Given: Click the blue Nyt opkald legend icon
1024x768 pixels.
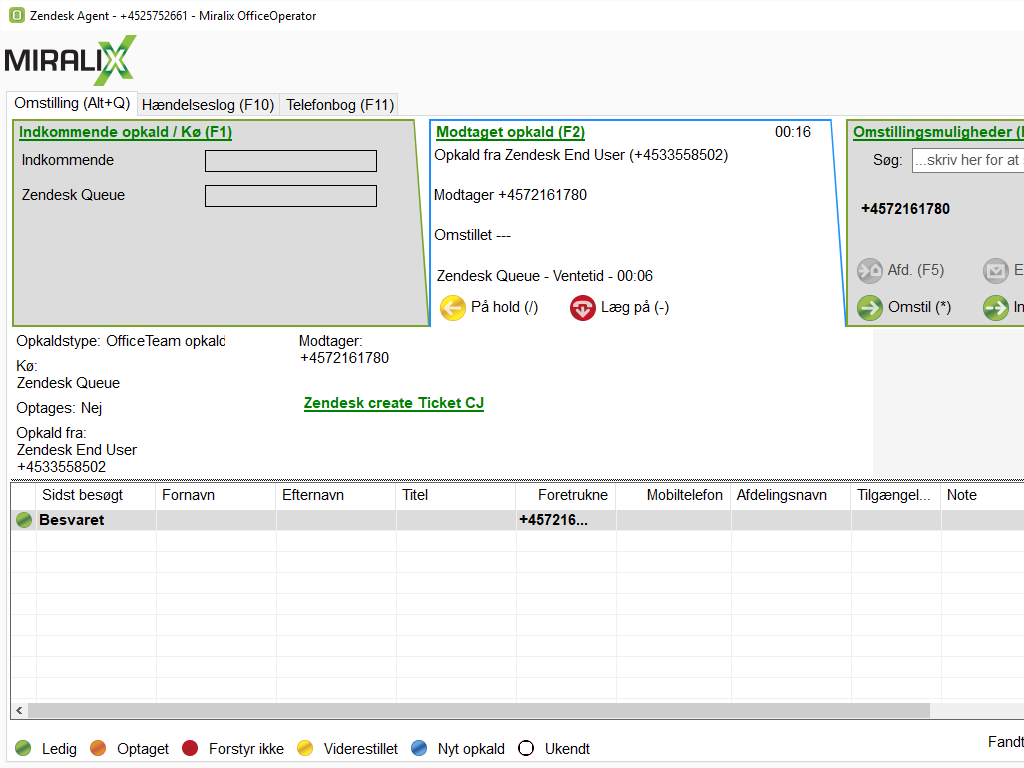Looking at the screenshot, I should point(420,749).
